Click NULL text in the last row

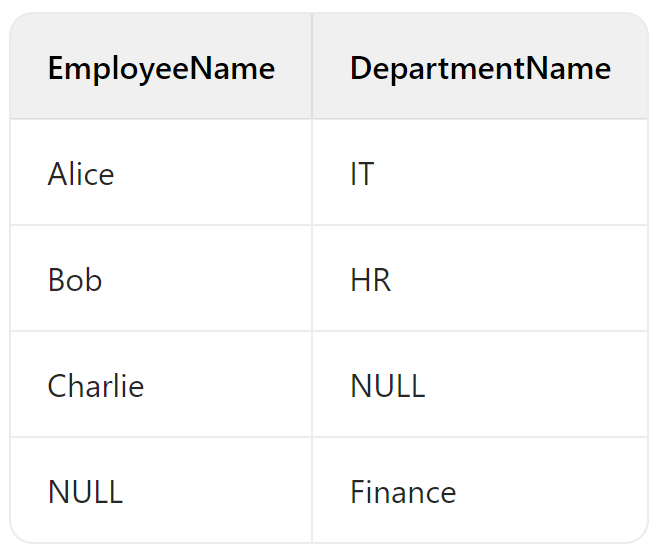[x=85, y=492]
